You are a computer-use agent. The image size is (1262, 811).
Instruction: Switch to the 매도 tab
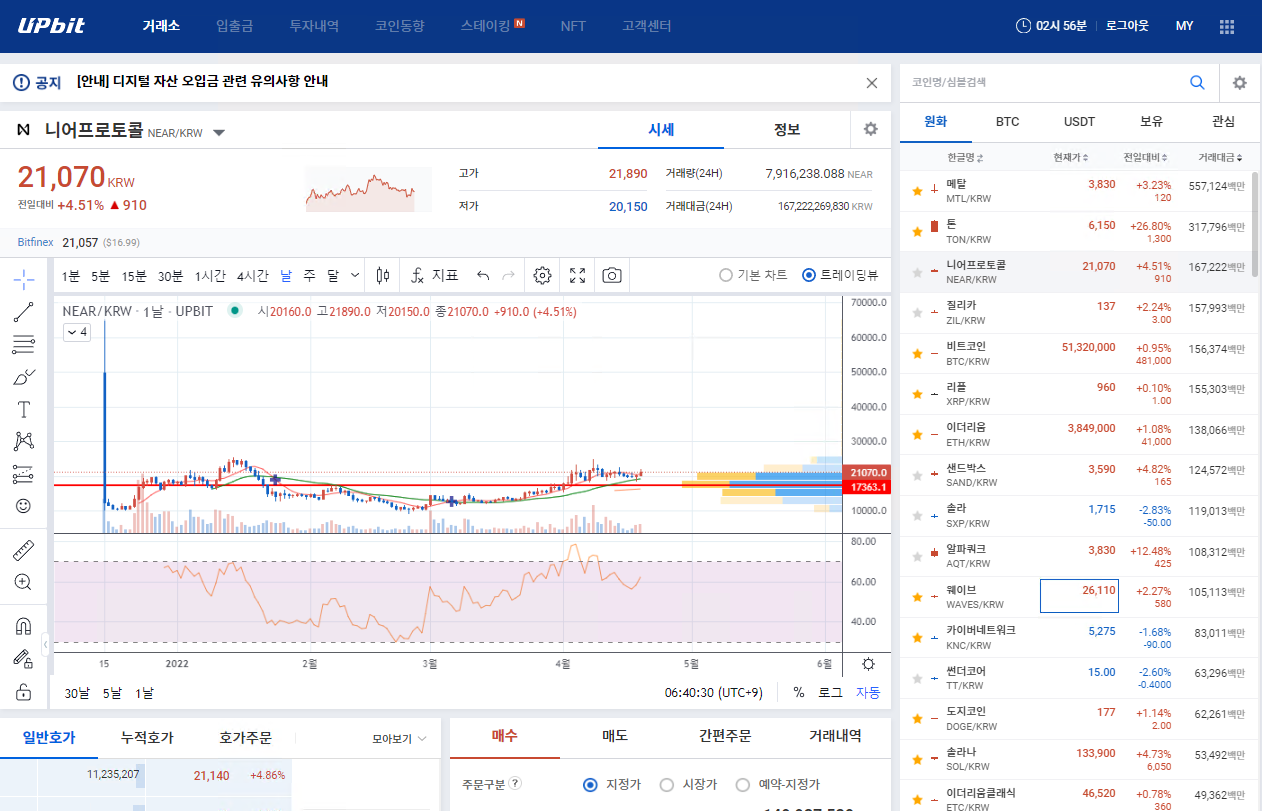(x=615, y=736)
